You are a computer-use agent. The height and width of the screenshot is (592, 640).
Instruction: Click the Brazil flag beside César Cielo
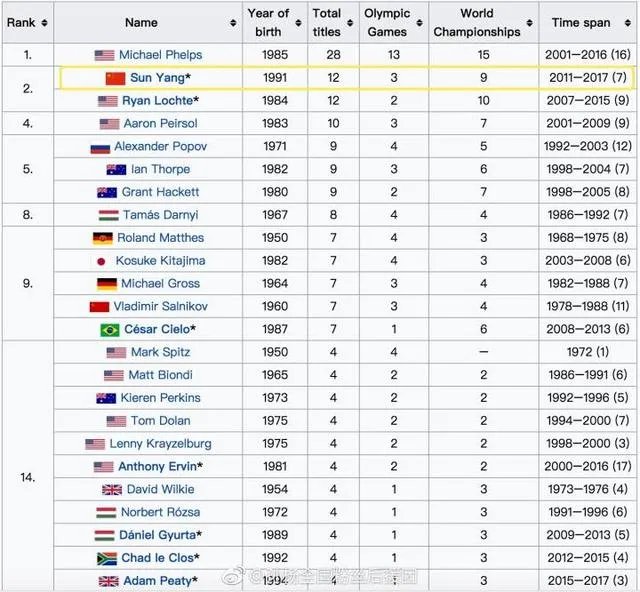tap(110, 329)
